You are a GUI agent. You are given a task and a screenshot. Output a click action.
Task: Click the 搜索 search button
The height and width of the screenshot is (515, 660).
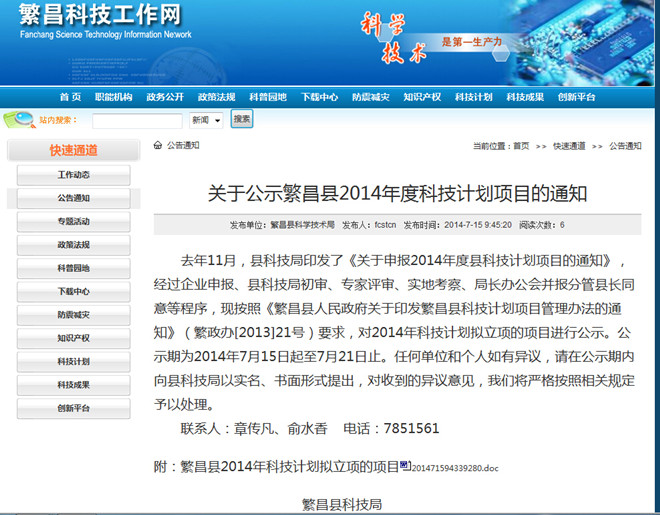[242, 119]
